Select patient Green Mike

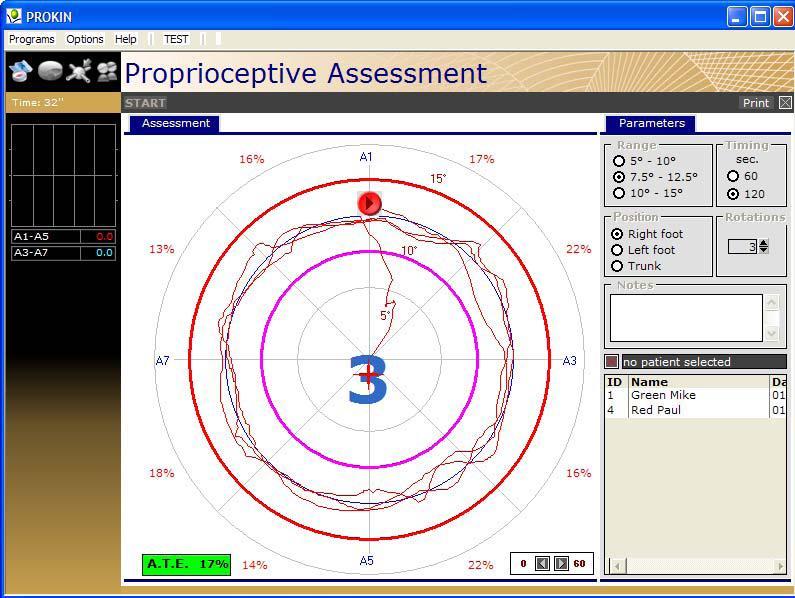point(695,395)
